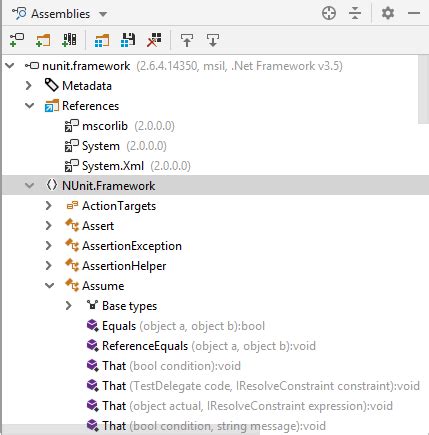Click the Metadata tag icon
Image resolution: width=429 pixels, height=435 pixels.
pos(51,85)
